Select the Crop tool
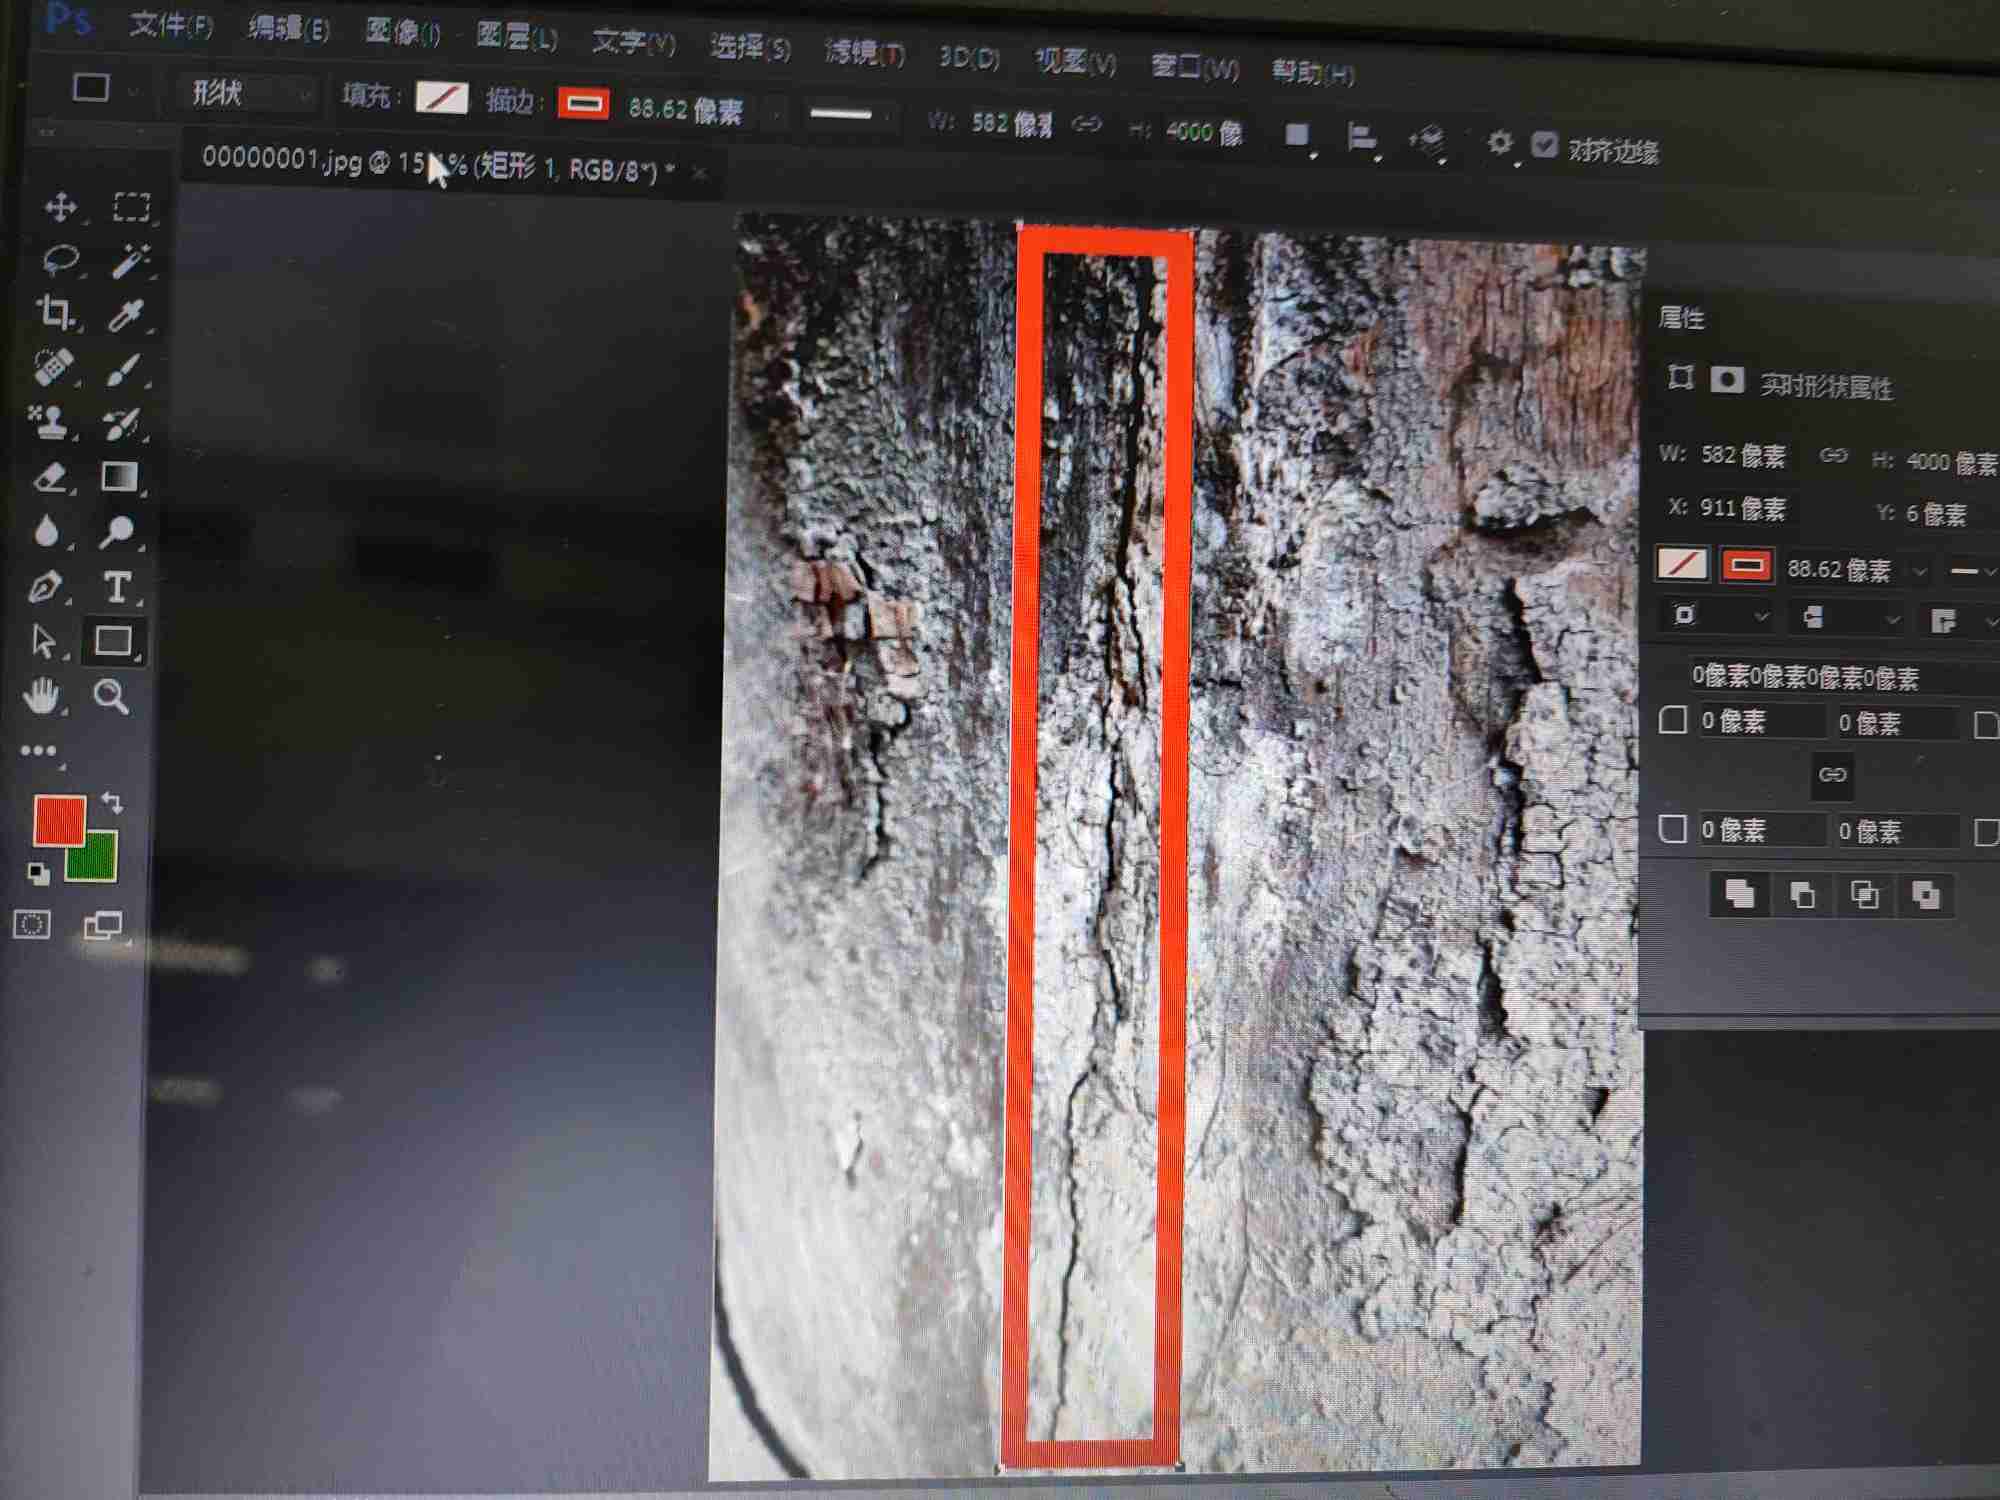 [x=55, y=313]
